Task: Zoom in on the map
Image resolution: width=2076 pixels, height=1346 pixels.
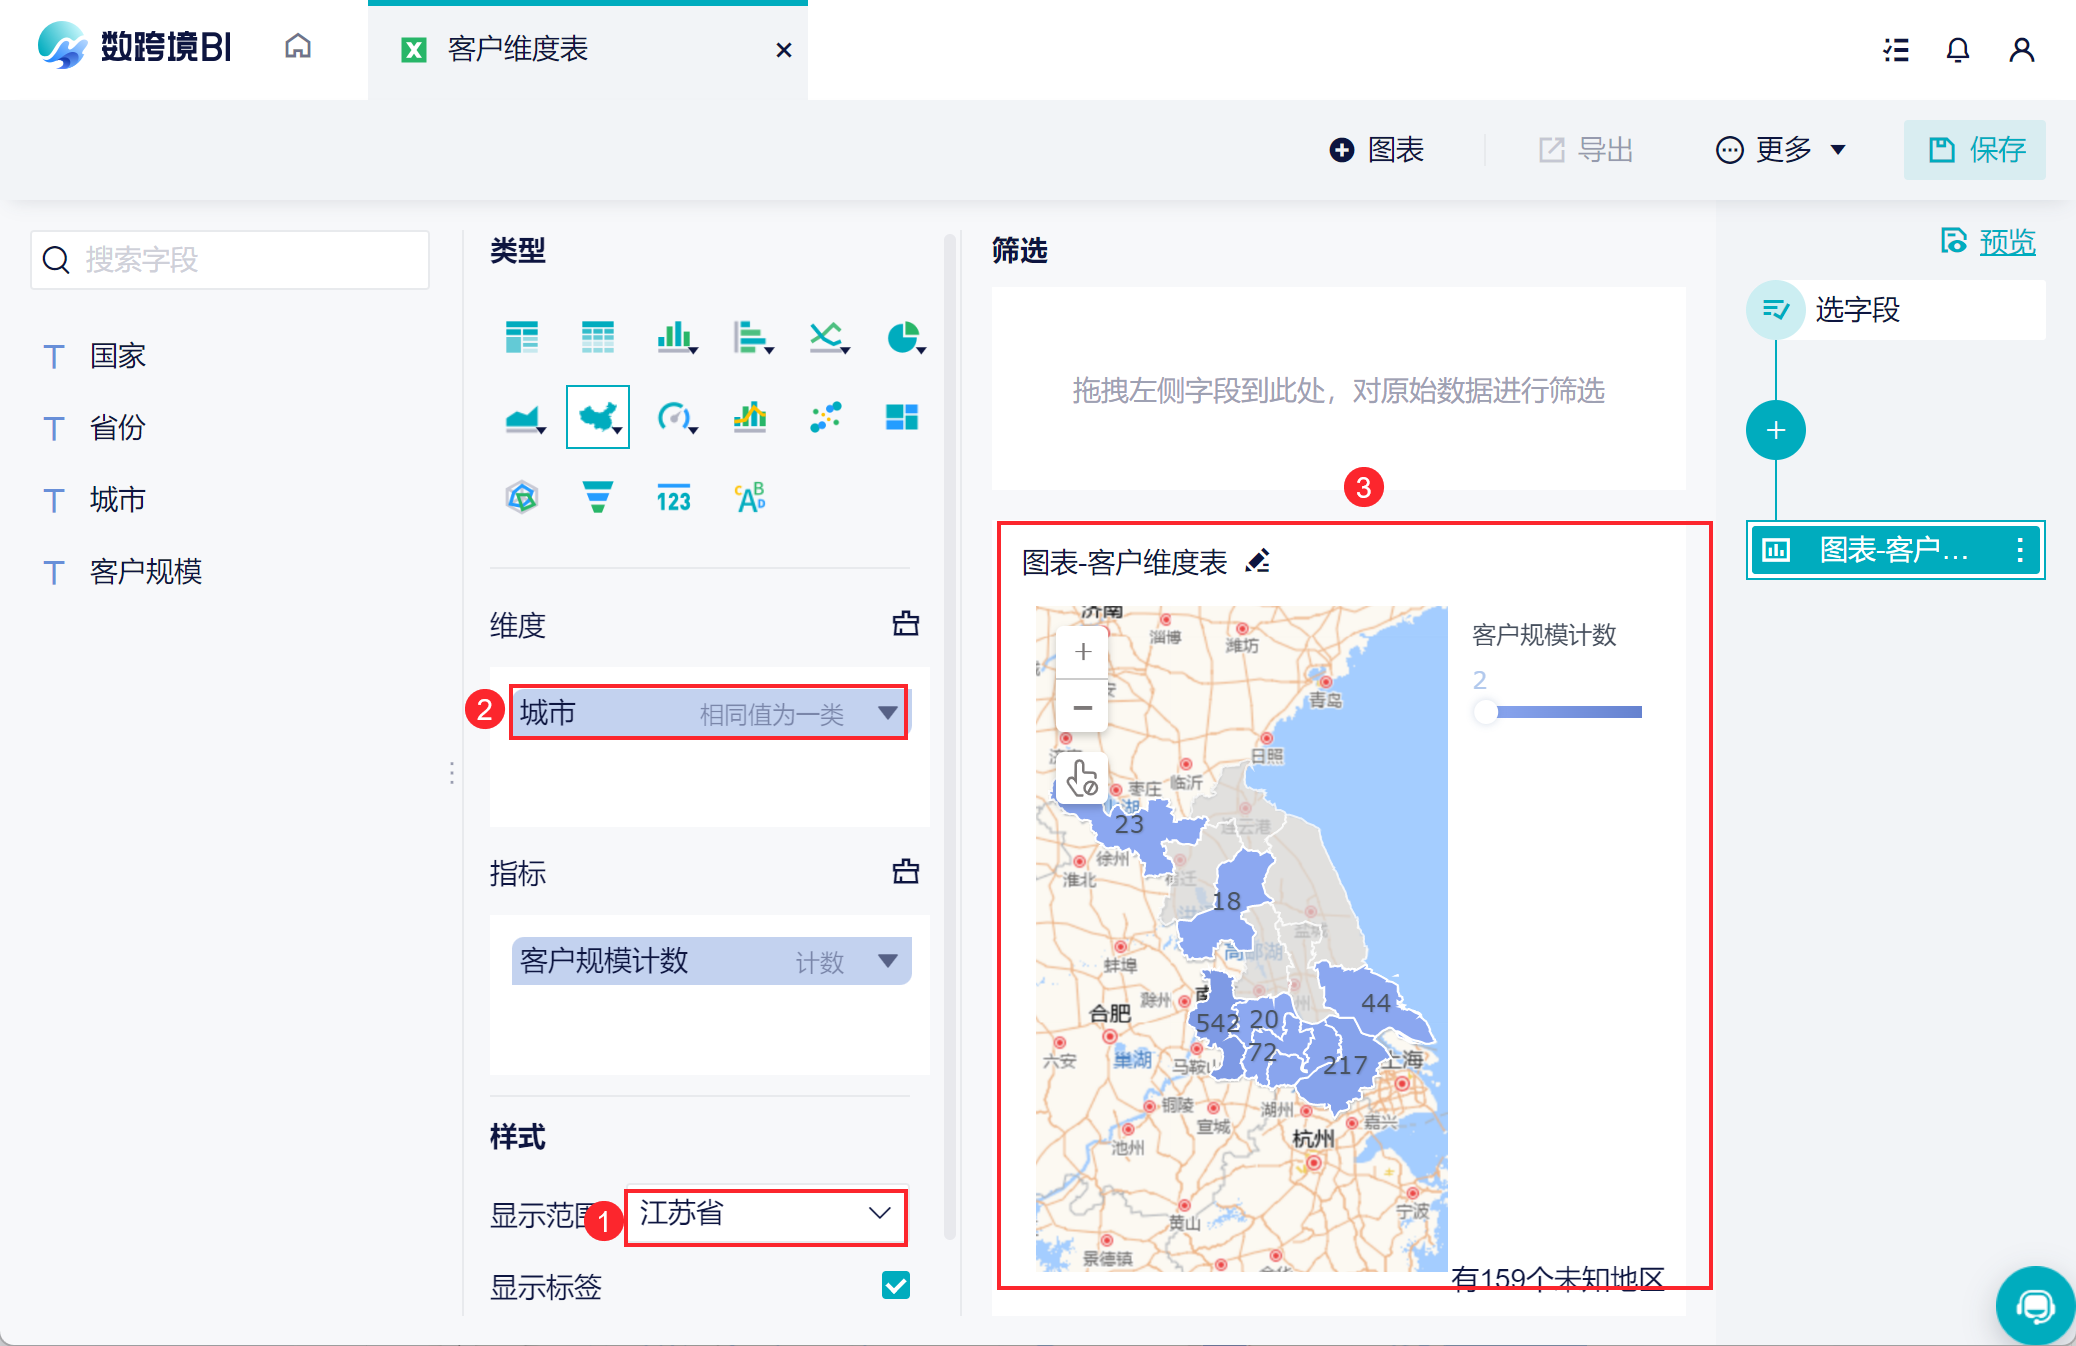Action: point(1082,652)
